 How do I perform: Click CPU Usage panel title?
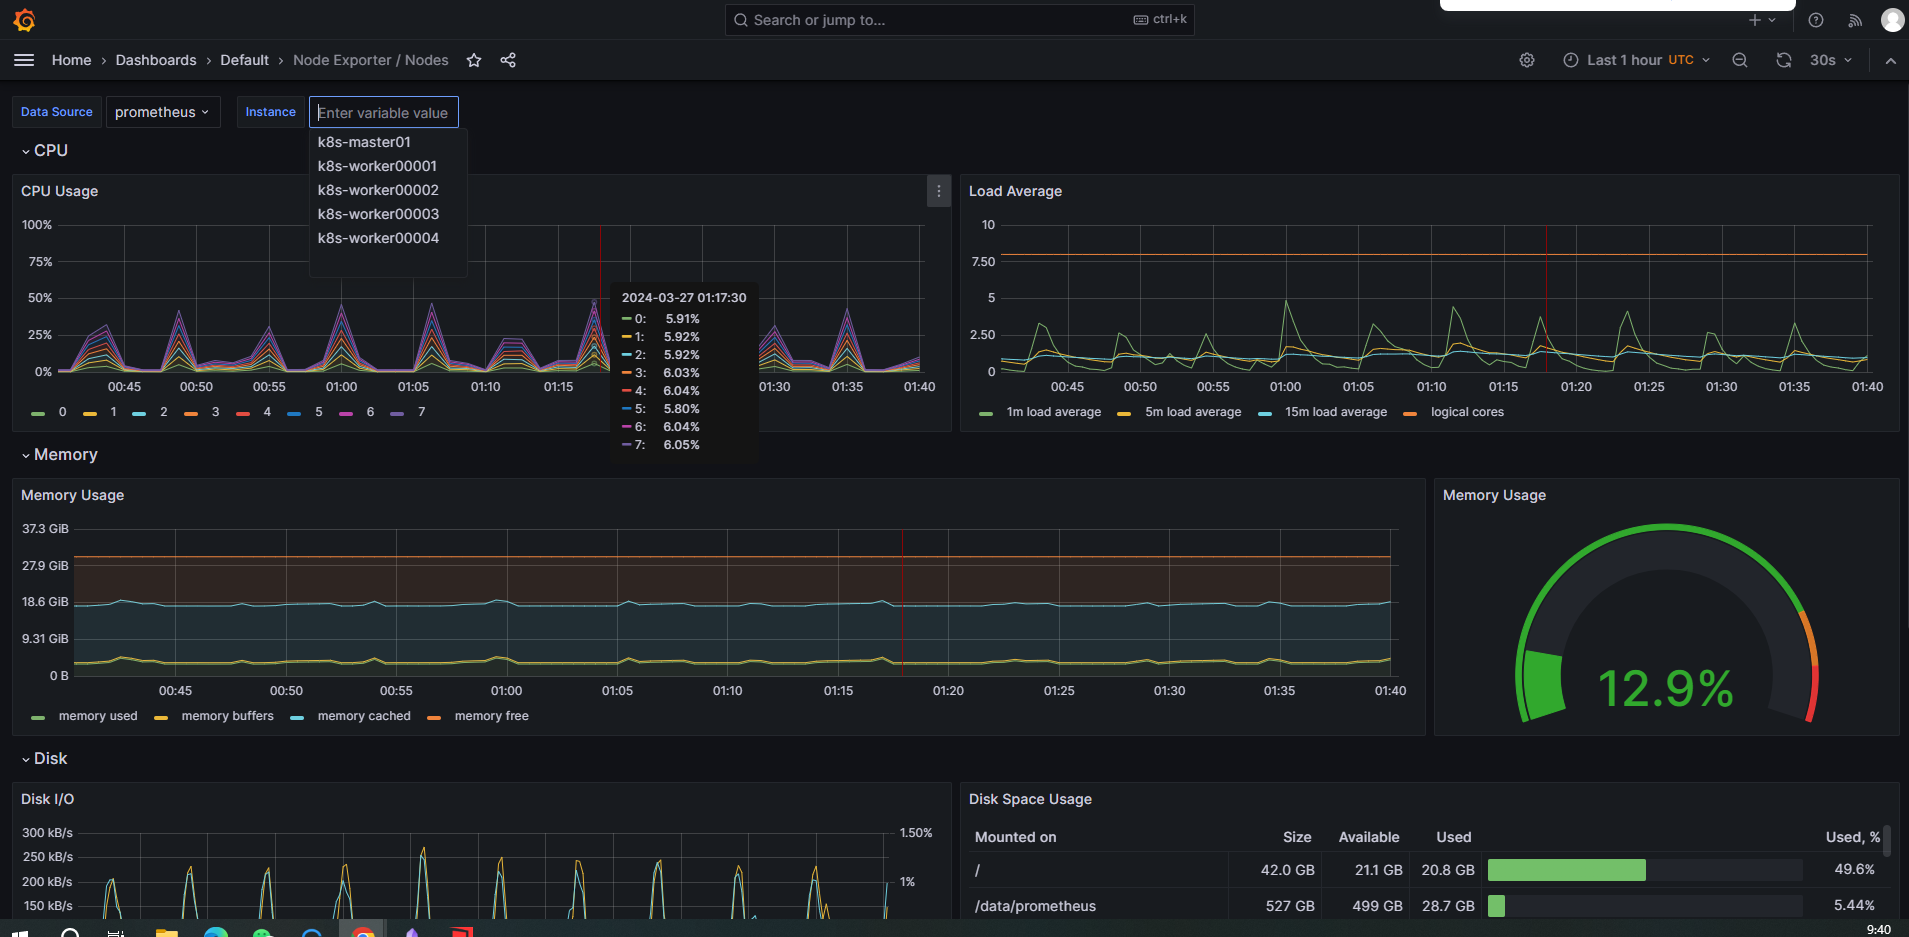(x=59, y=191)
